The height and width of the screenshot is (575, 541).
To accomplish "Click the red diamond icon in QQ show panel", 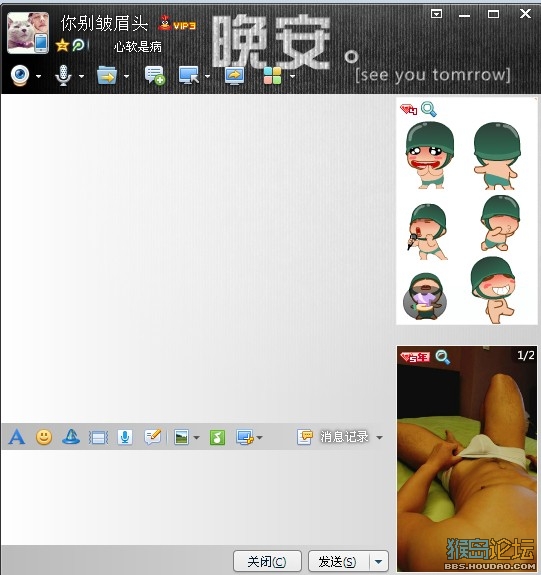I will pos(409,109).
